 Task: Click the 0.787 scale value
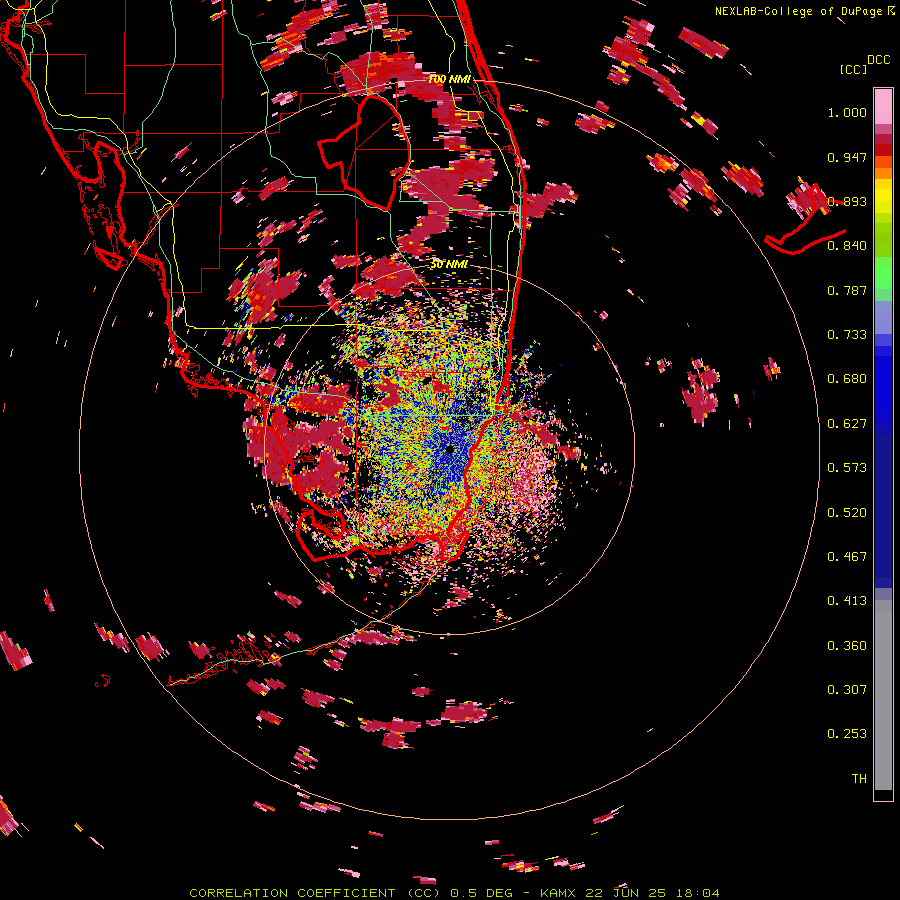pos(847,290)
